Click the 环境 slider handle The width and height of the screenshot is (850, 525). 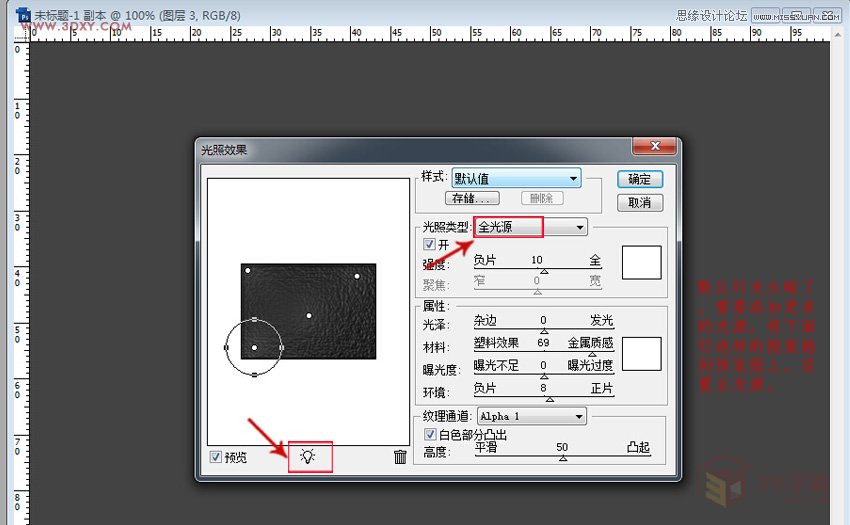tap(550, 399)
